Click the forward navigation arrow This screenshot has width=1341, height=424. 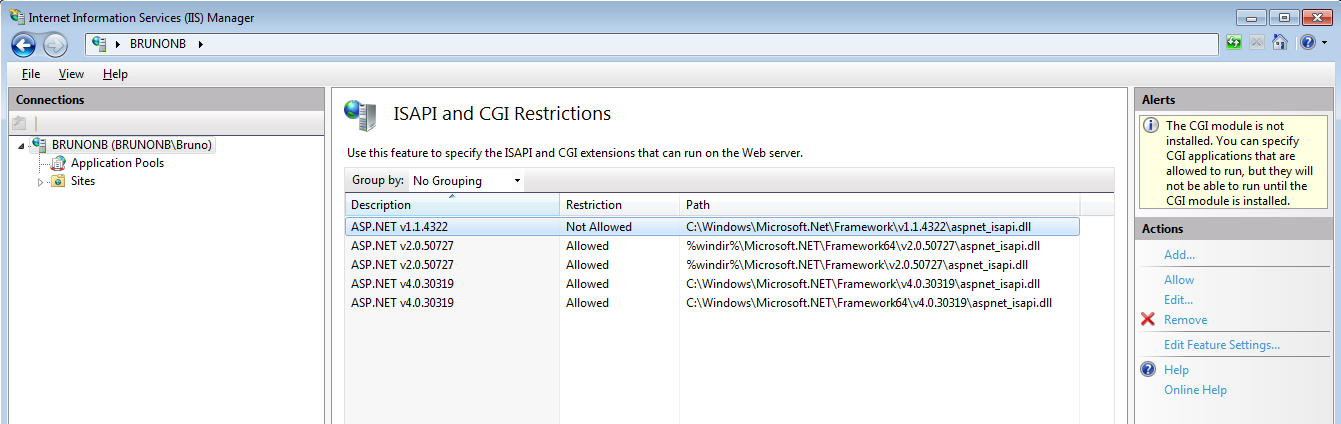coord(55,44)
